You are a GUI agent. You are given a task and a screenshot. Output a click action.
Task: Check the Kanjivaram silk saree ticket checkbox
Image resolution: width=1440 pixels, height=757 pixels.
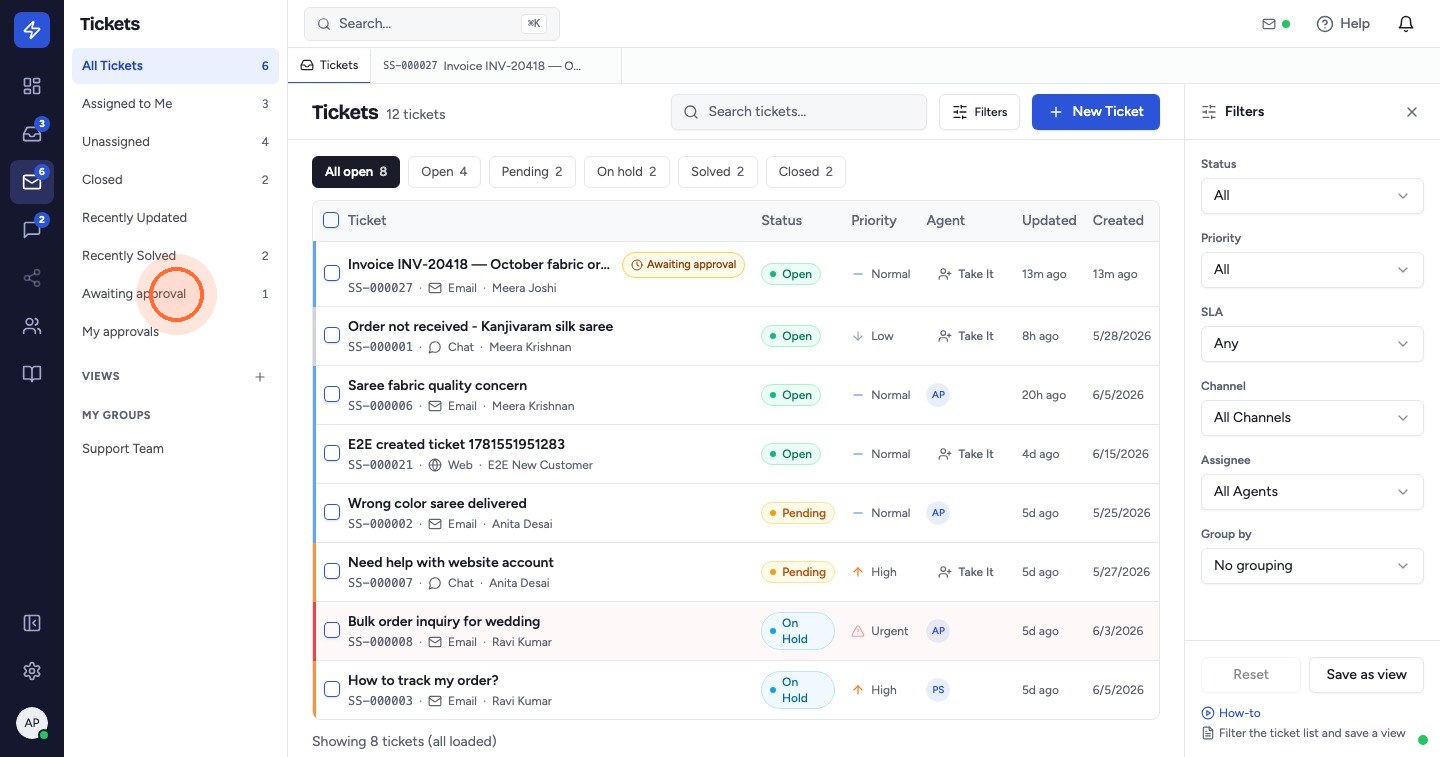point(332,335)
